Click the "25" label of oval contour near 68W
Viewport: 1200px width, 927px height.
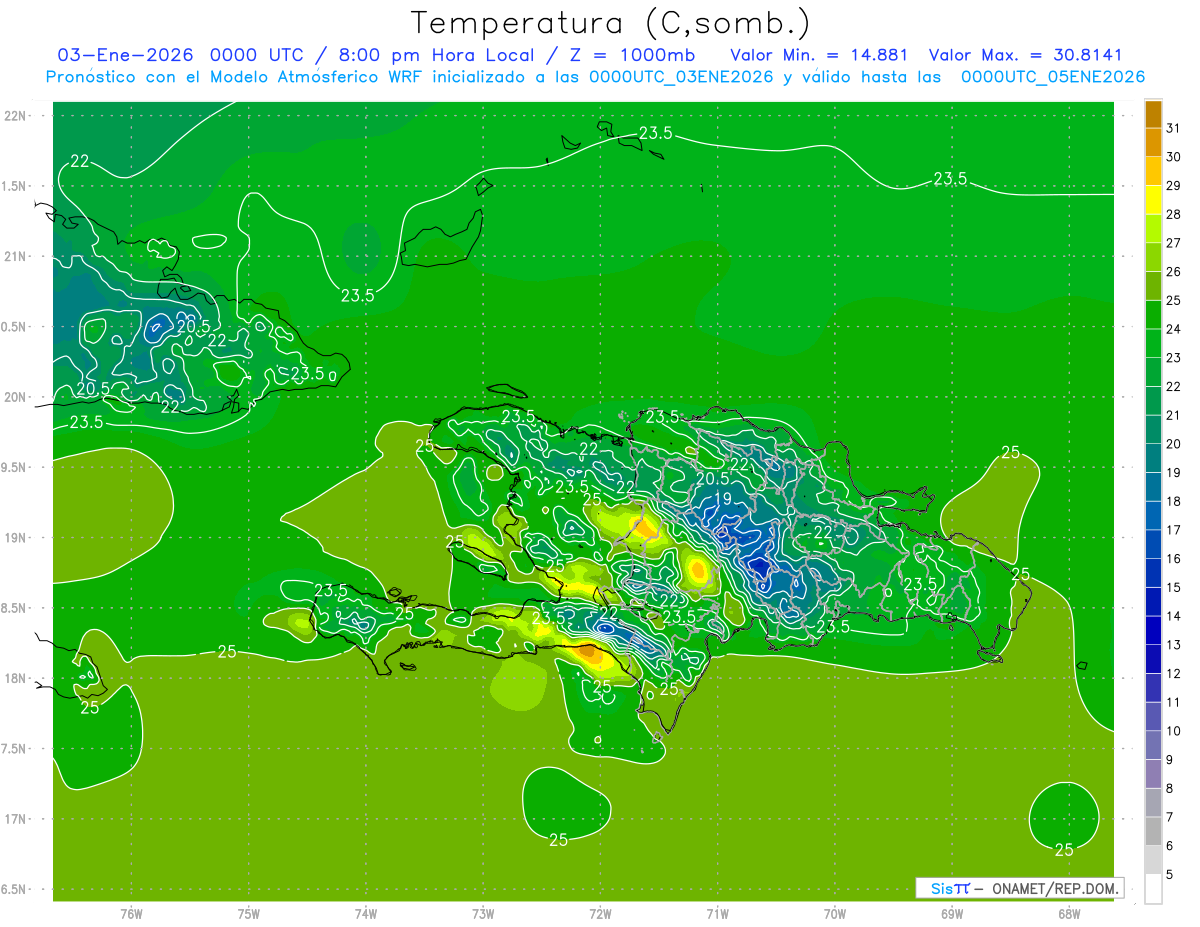click(1064, 850)
